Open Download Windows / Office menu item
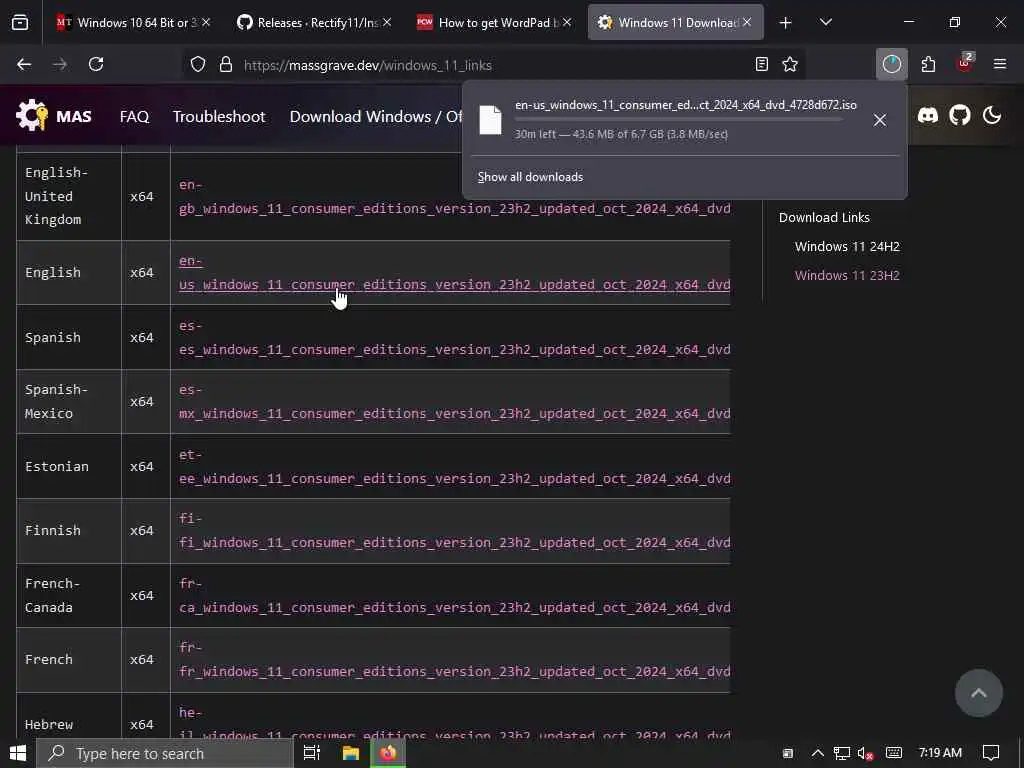Image resolution: width=1024 pixels, height=768 pixels. point(376,116)
